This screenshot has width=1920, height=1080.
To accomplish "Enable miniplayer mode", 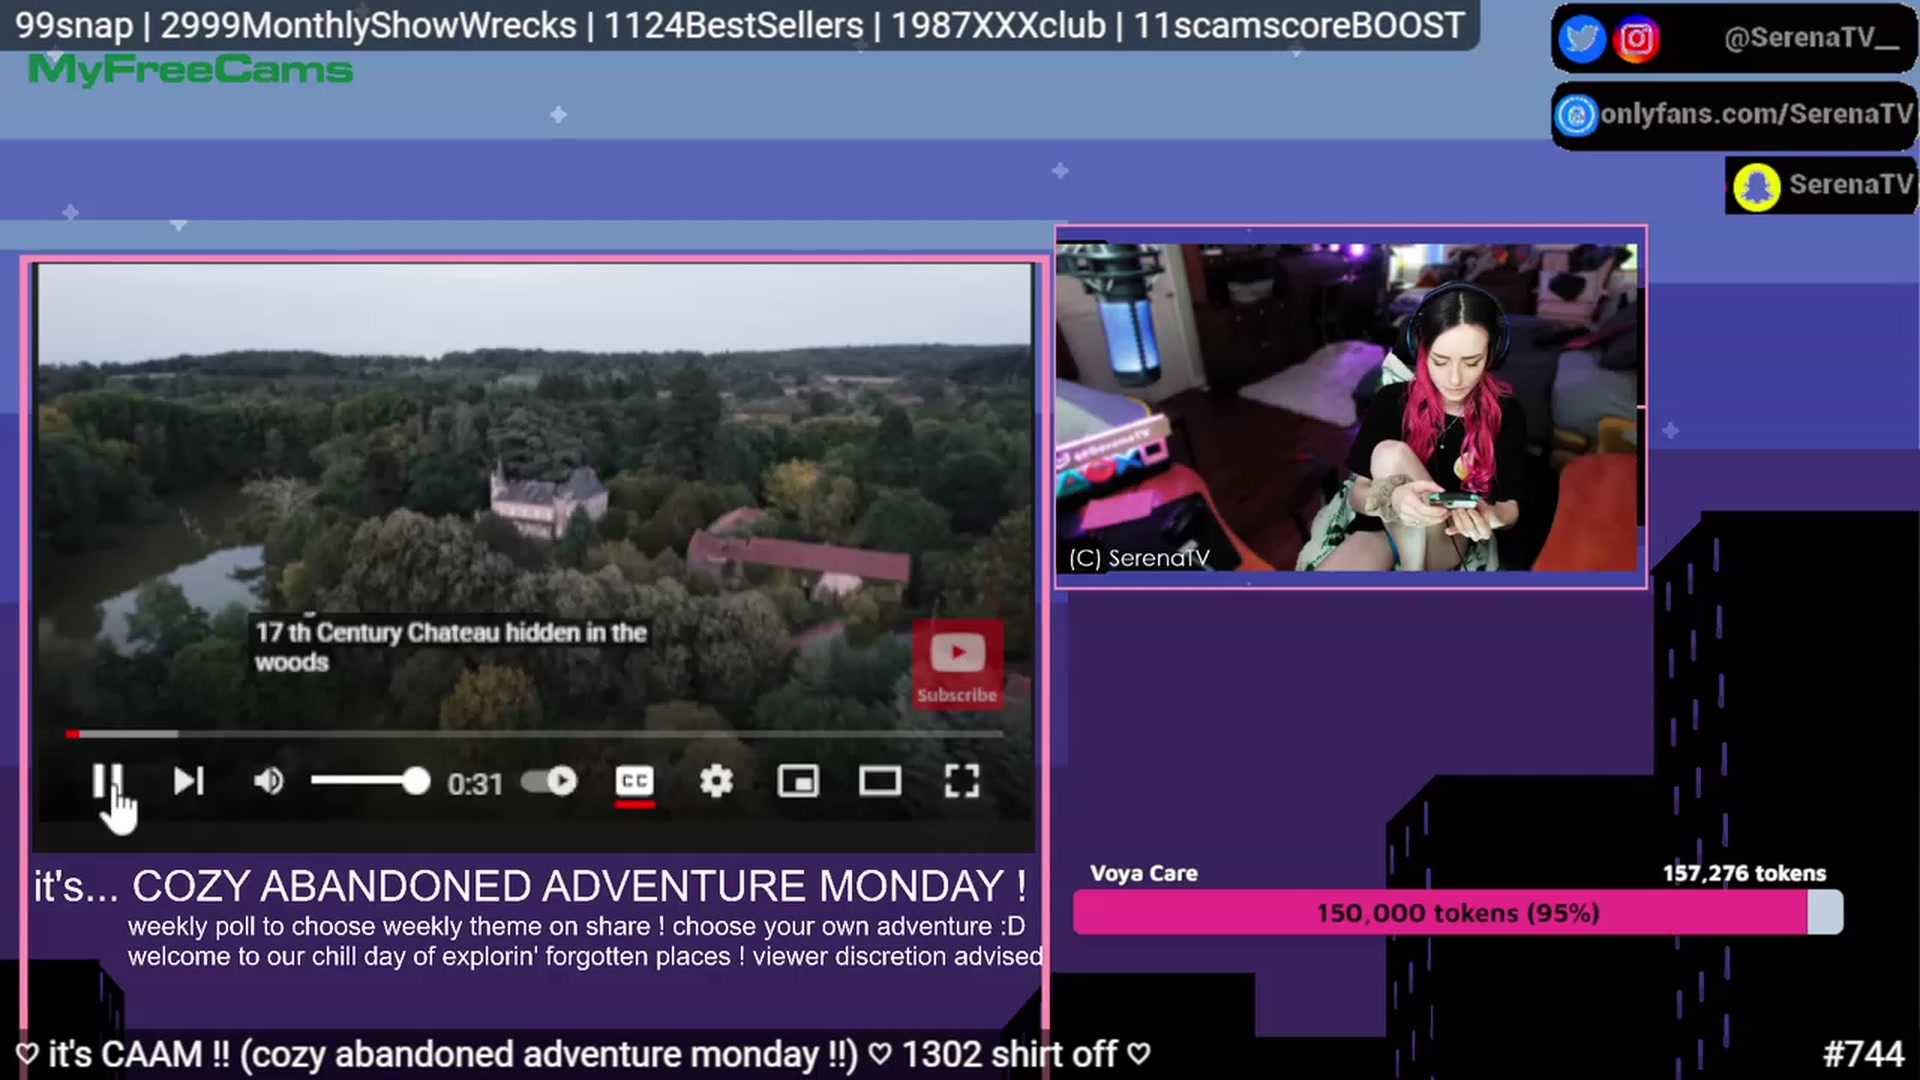I will pyautogui.click(x=798, y=781).
